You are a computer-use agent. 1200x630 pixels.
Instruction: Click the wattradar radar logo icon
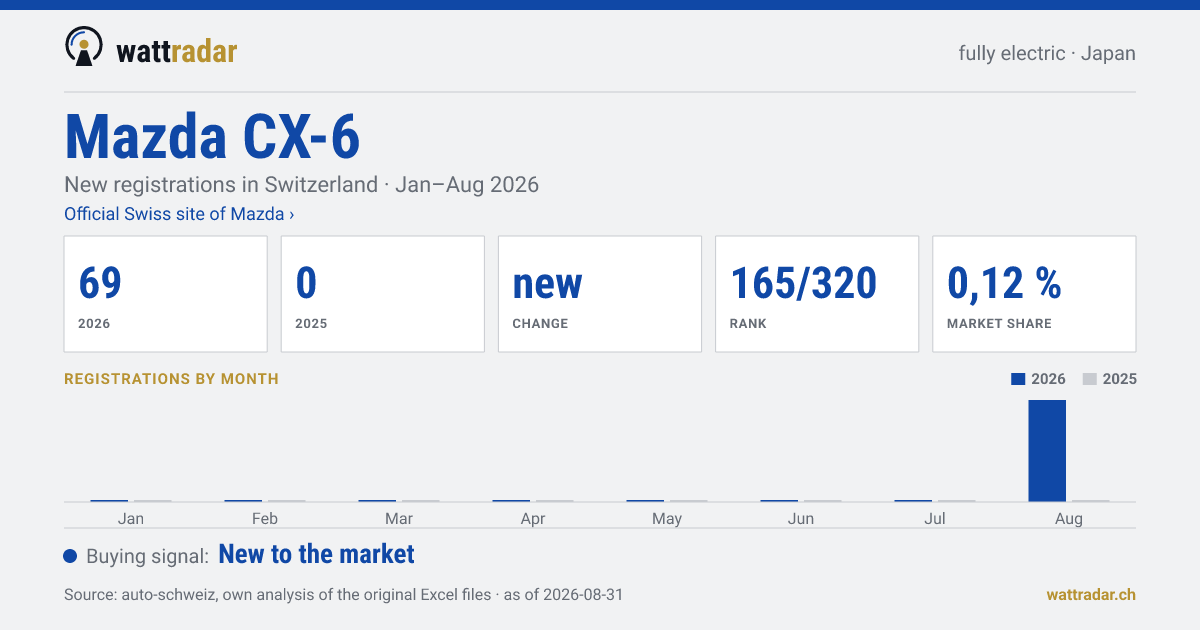point(83,47)
